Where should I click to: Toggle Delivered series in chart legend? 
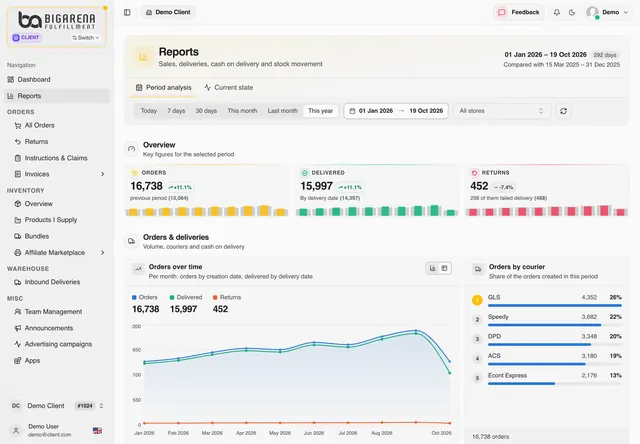[x=186, y=297]
